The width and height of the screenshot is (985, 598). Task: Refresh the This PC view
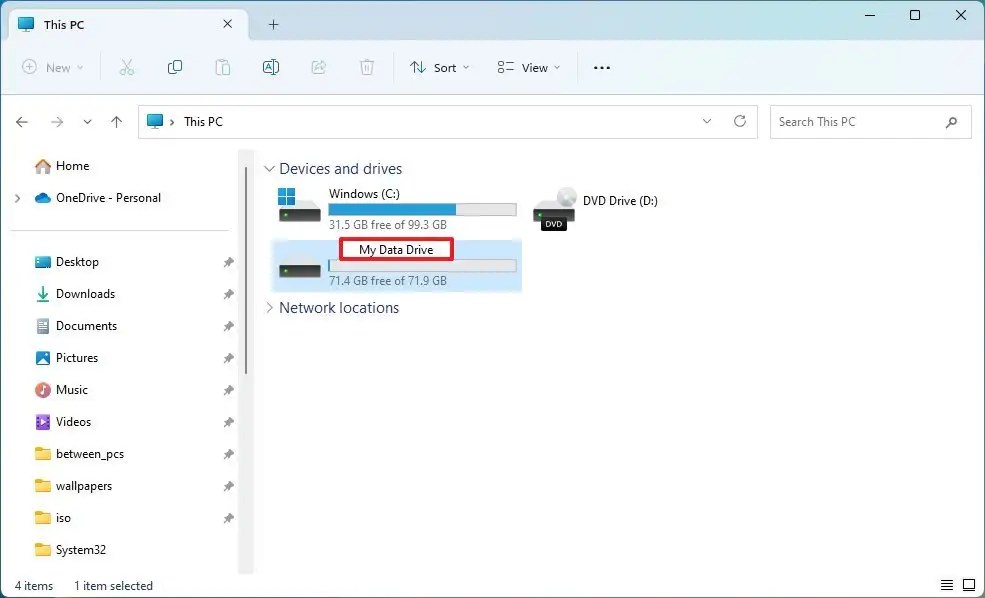coord(740,121)
